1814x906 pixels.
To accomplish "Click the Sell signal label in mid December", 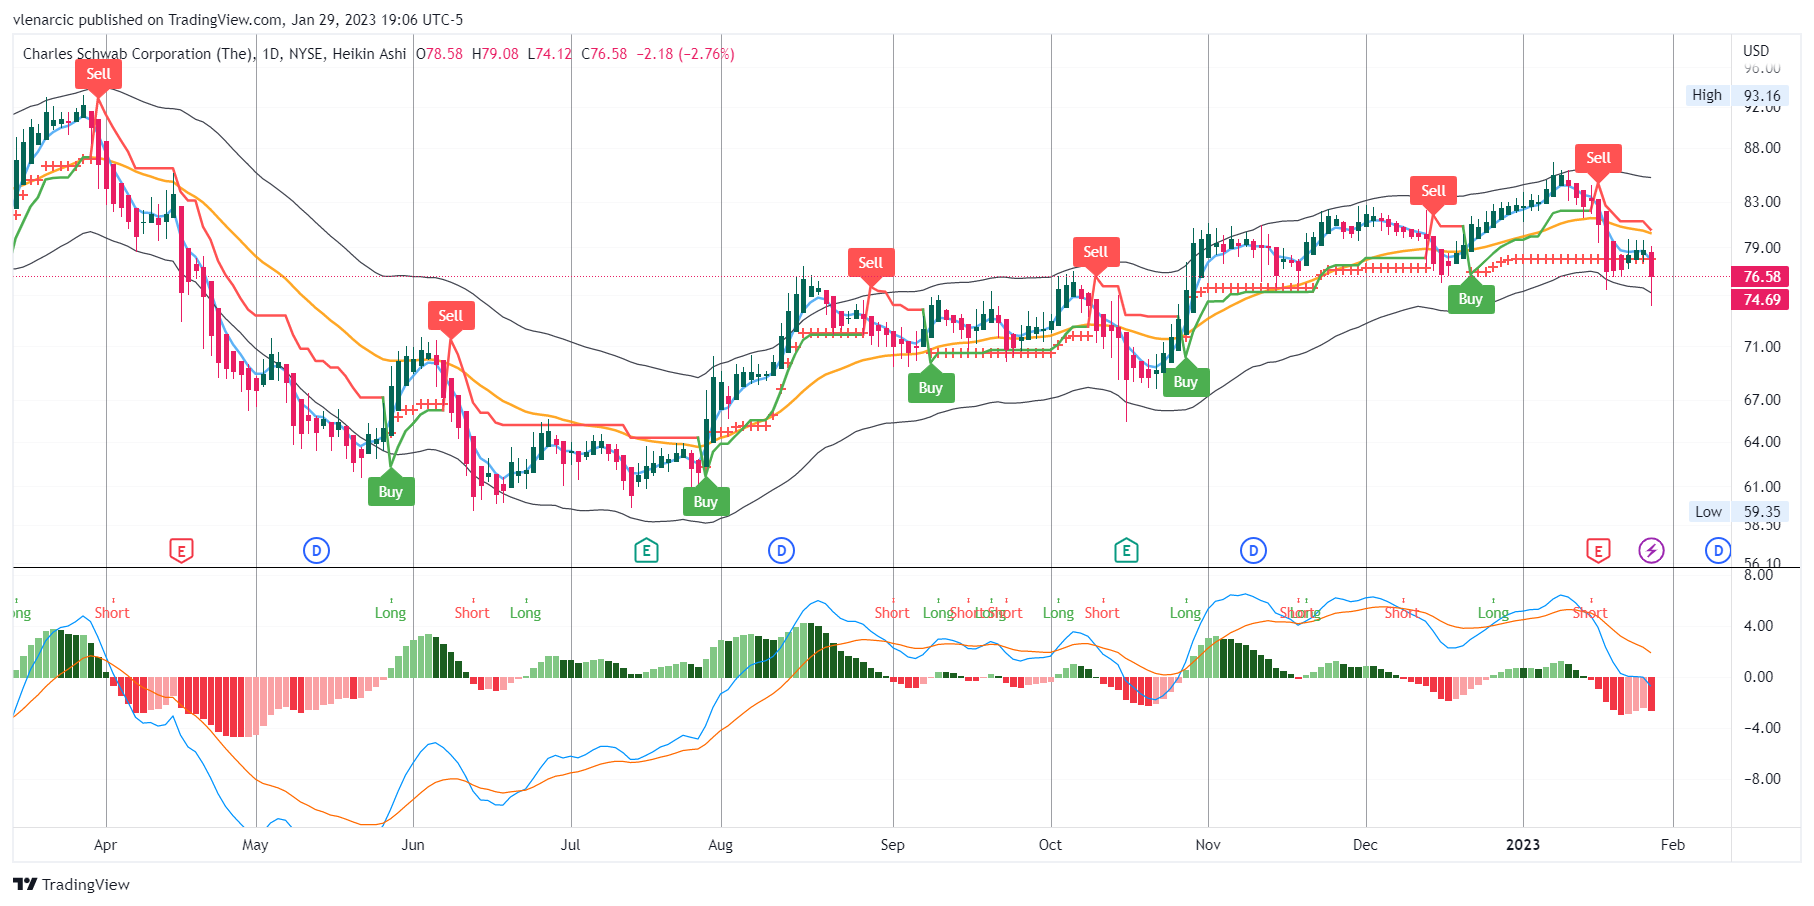I will (x=1433, y=191).
